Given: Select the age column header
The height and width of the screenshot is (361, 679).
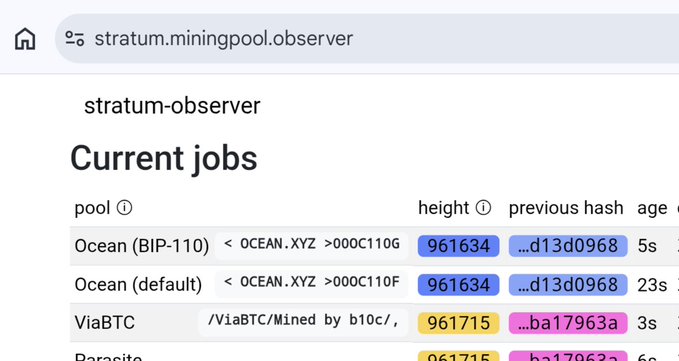Looking at the screenshot, I should (x=652, y=209).
